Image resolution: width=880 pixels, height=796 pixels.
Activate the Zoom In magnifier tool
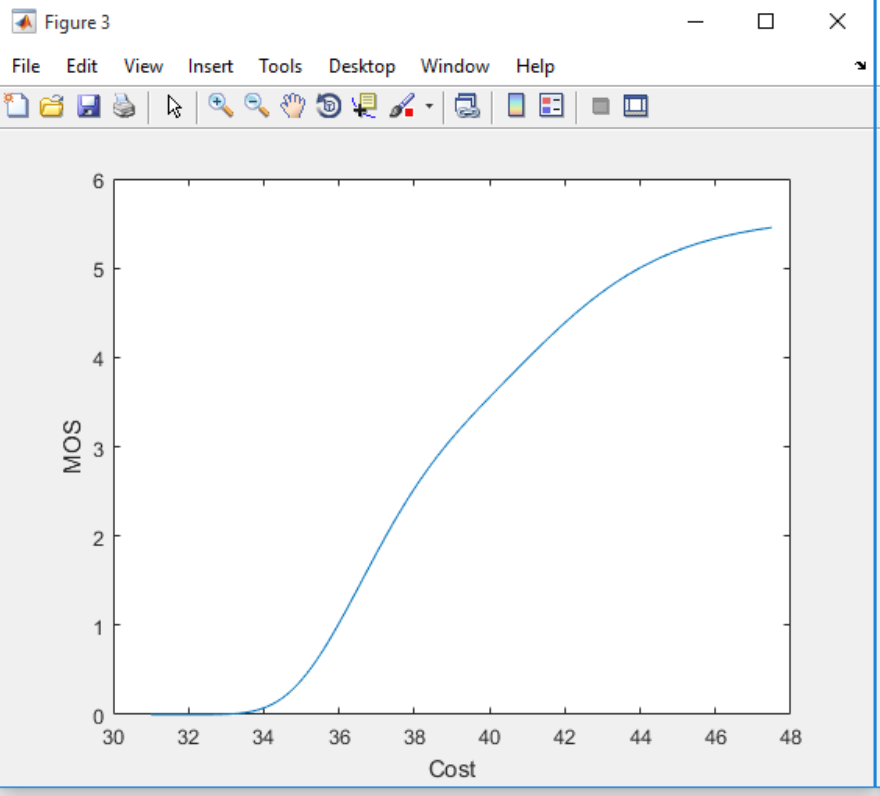tap(221, 106)
